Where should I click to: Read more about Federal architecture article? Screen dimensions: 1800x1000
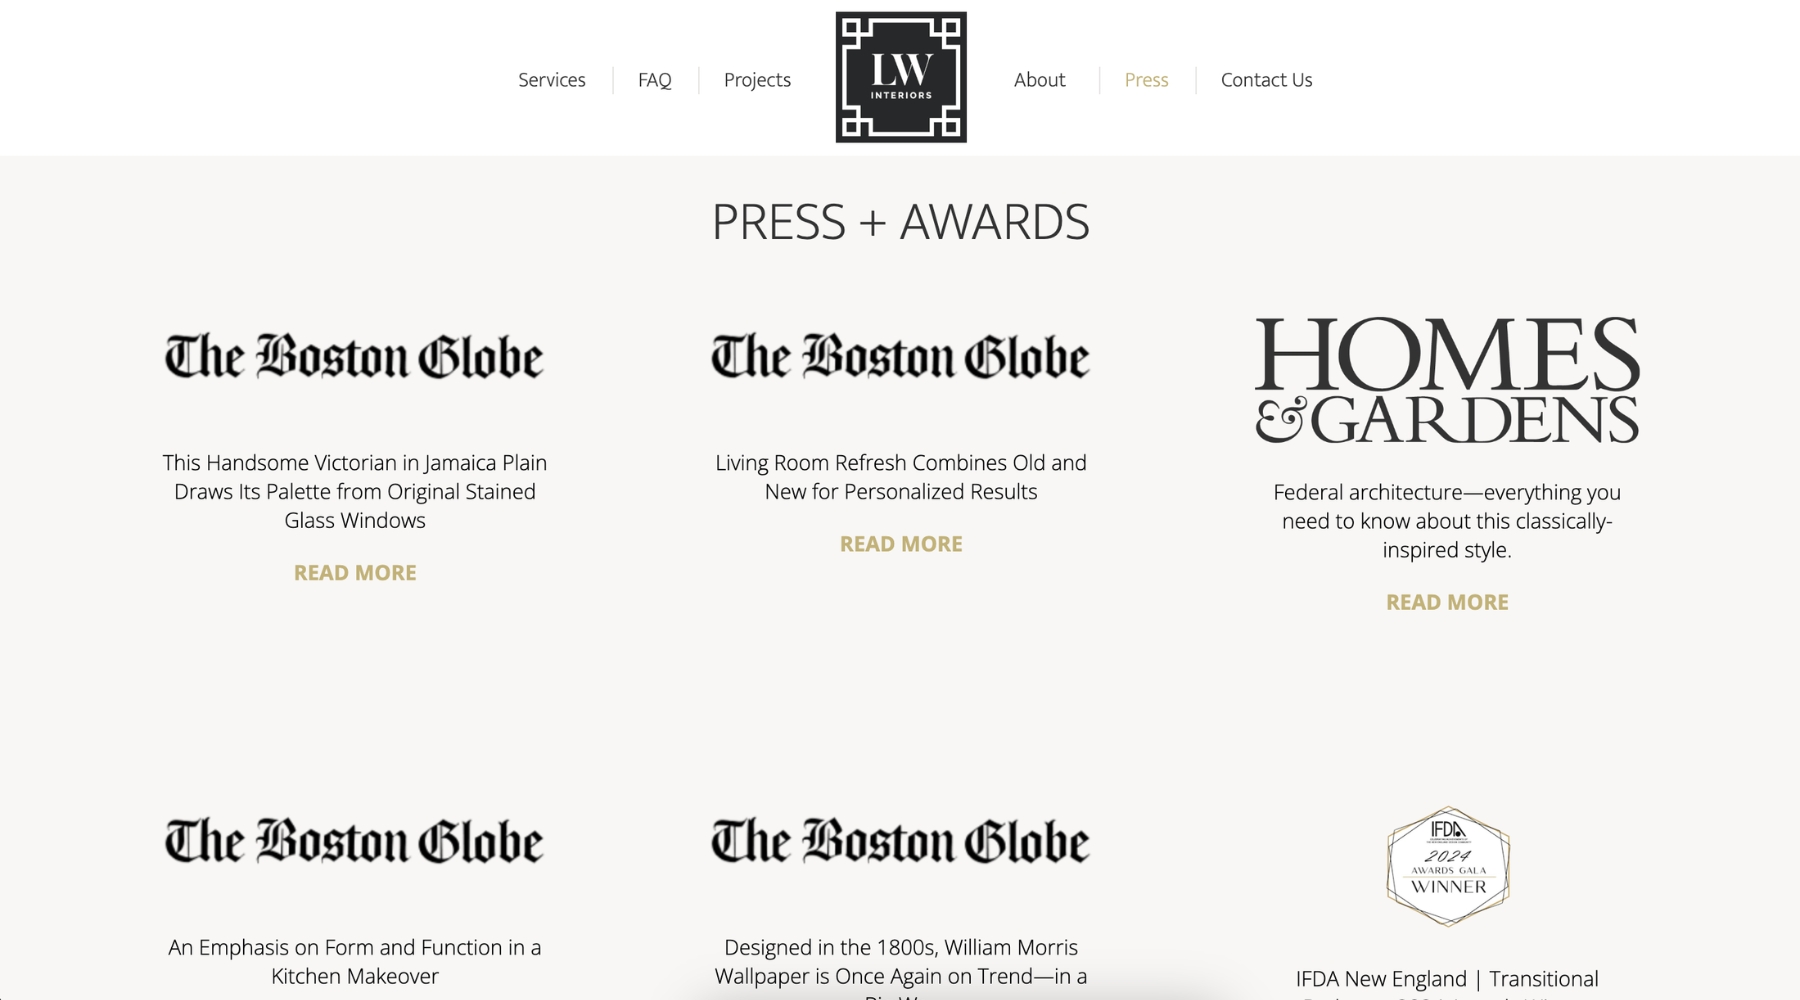1447,602
